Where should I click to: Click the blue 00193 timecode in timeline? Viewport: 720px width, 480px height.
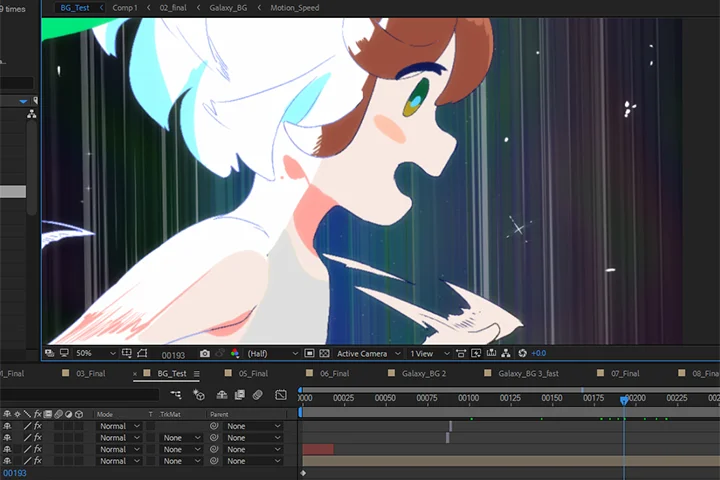pyautogui.click(x=15, y=473)
